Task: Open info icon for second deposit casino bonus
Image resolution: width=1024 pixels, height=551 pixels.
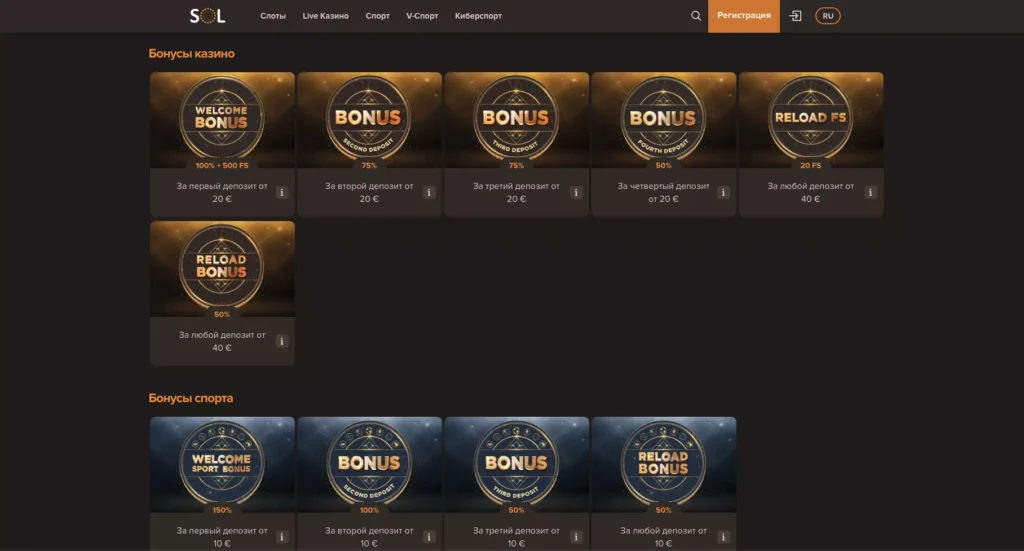Action: point(429,193)
